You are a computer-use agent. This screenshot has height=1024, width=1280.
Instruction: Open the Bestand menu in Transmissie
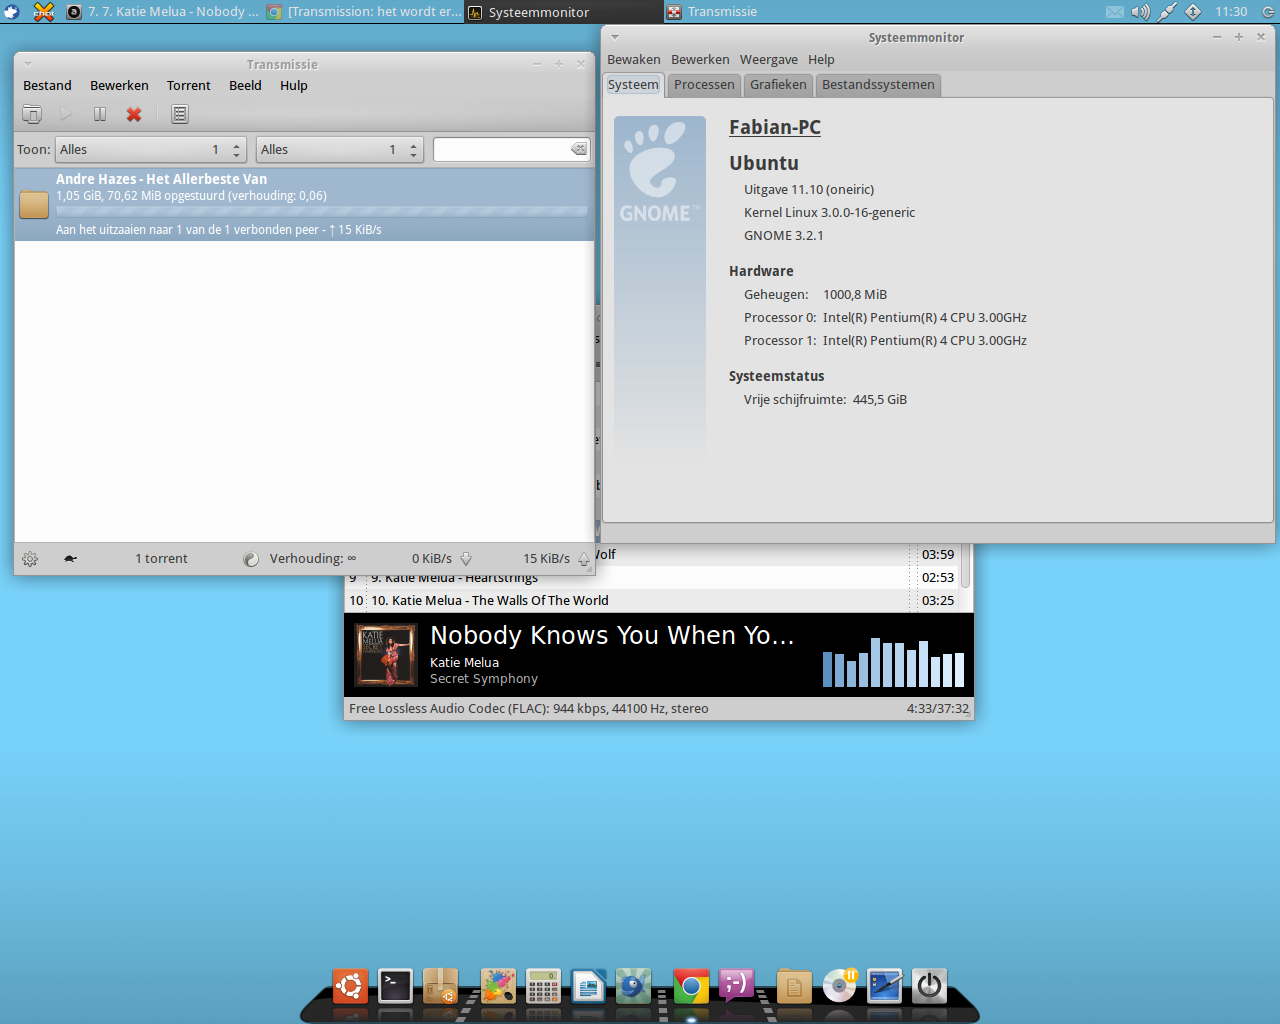point(47,86)
